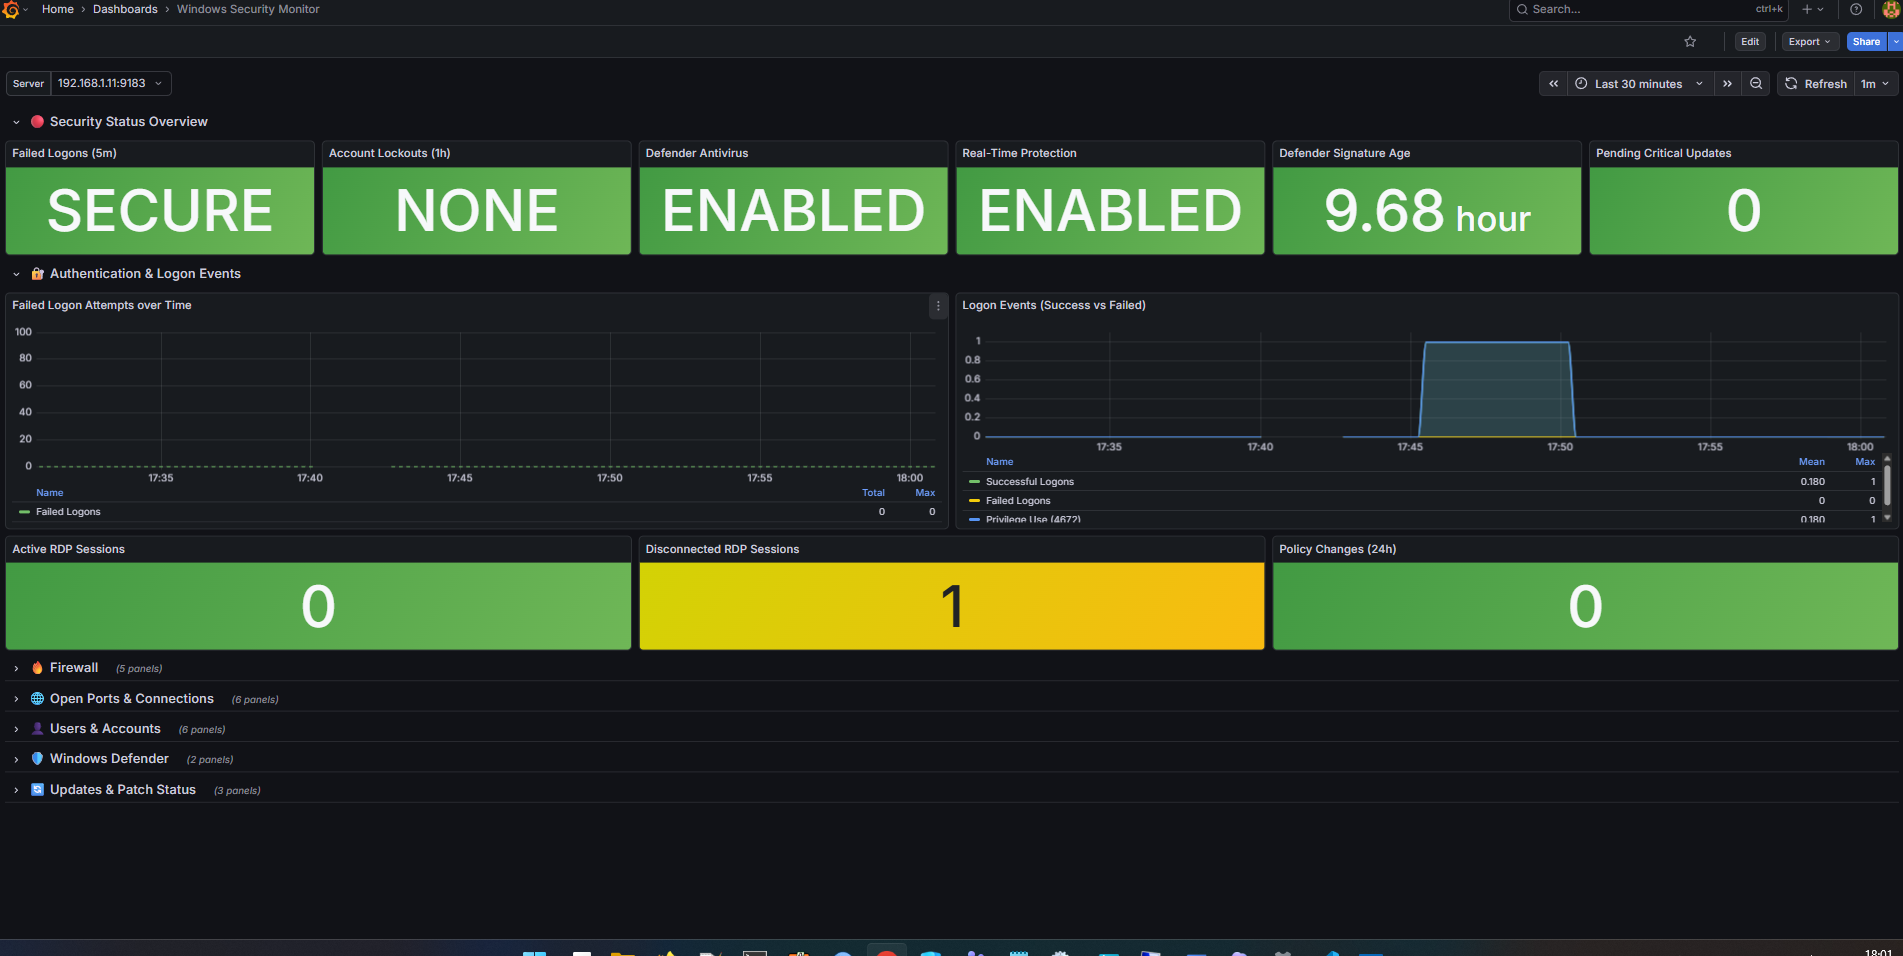Screen dimensions: 1903x956
Task: Toggle Privilege Use (4672) legend series
Action: click(1033, 519)
